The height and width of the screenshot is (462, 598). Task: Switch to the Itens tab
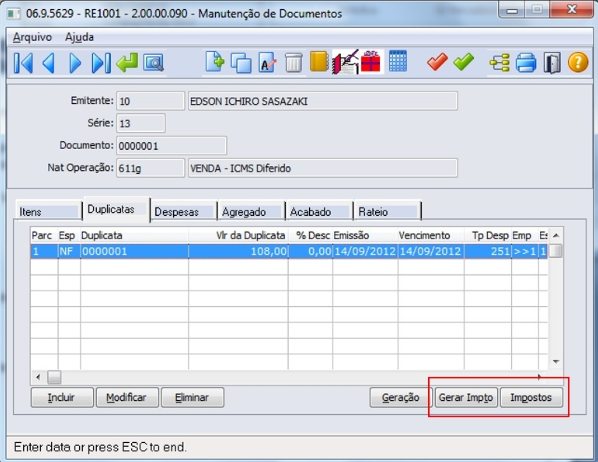coord(48,211)
